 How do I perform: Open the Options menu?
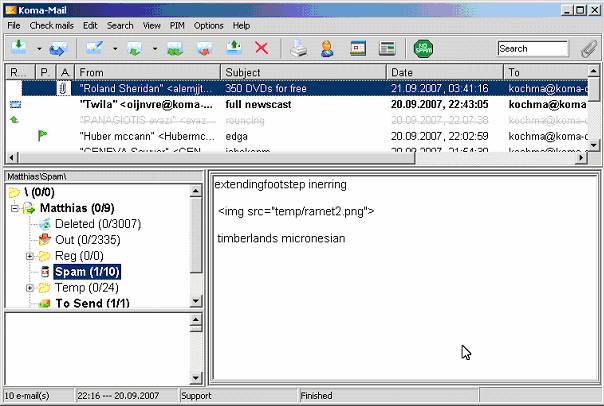point(208,26)
